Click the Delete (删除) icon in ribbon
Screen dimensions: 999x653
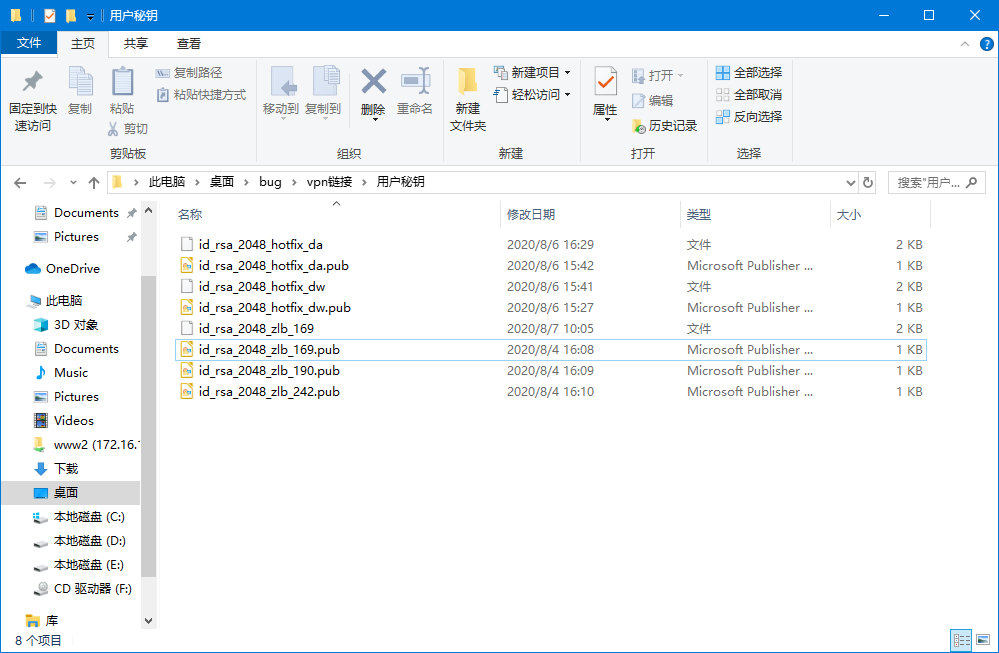point(373,83)
